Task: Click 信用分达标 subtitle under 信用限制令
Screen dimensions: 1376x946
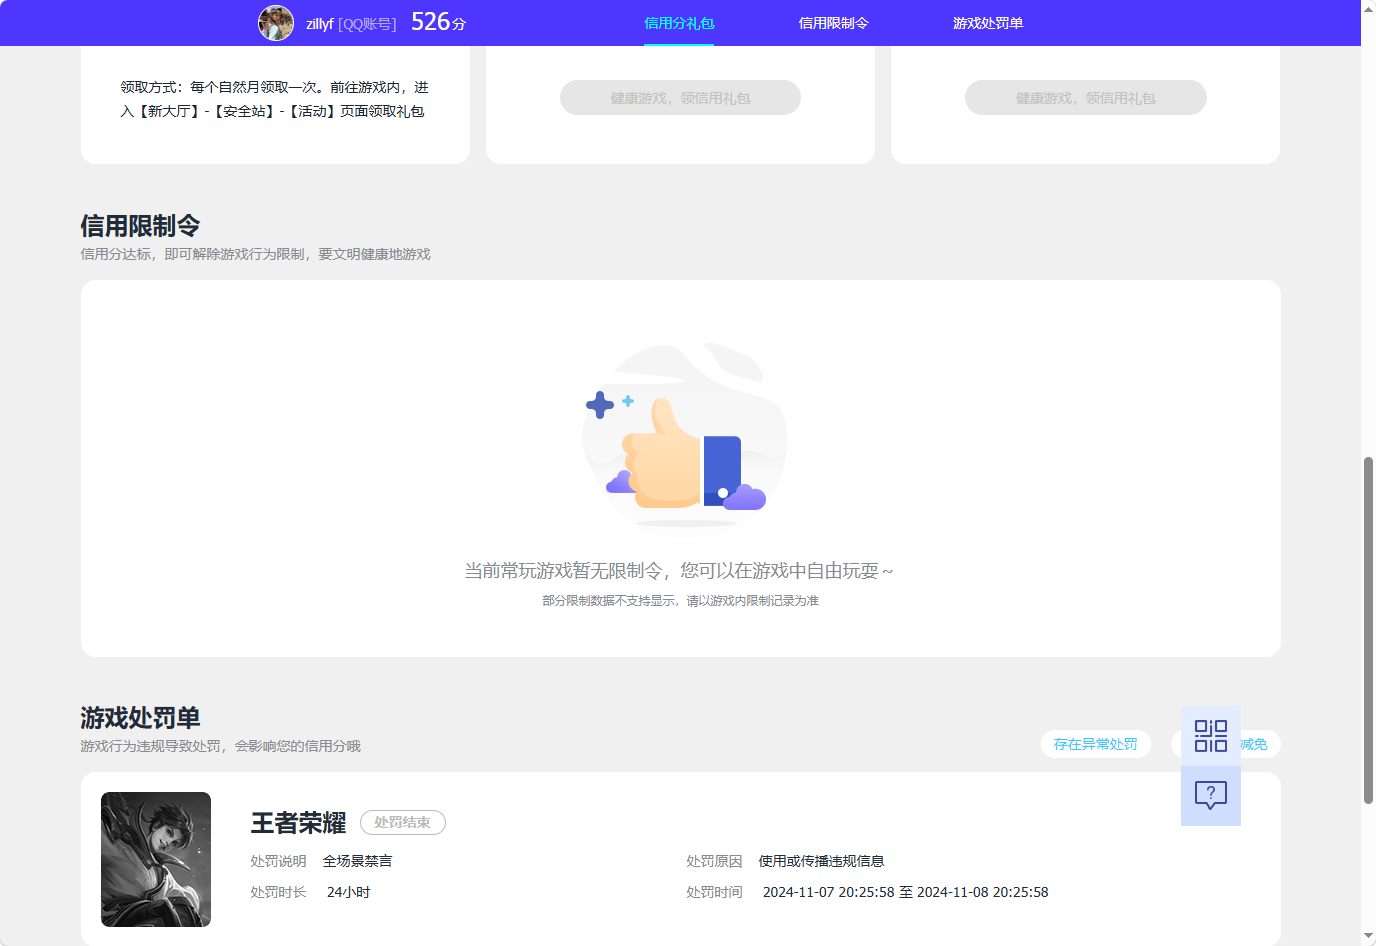Action: [255, 254]
